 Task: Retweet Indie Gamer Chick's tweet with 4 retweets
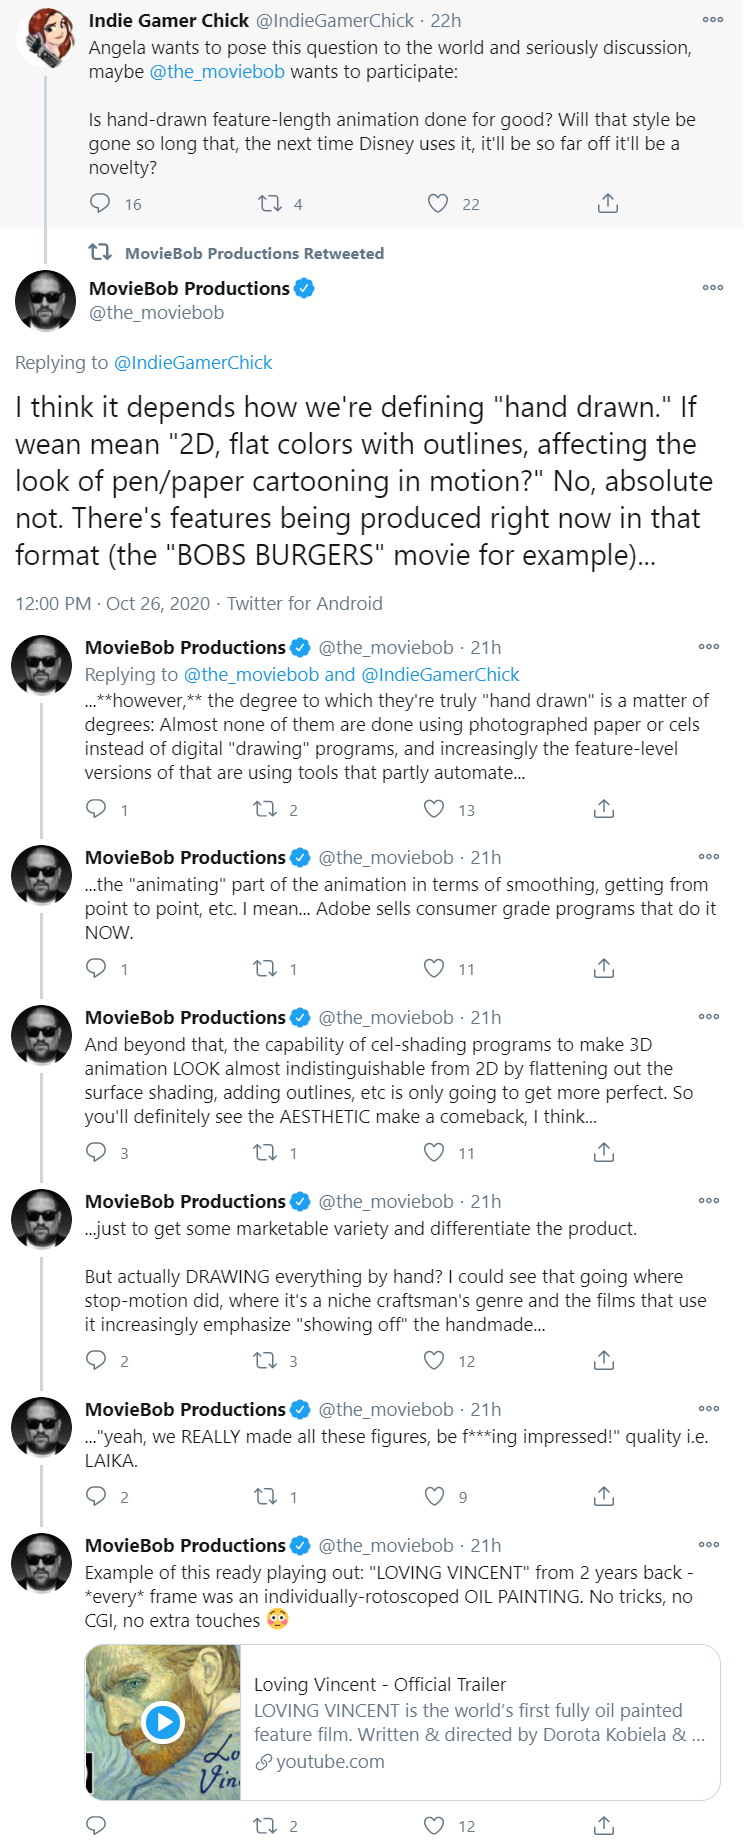coord(270,204)
